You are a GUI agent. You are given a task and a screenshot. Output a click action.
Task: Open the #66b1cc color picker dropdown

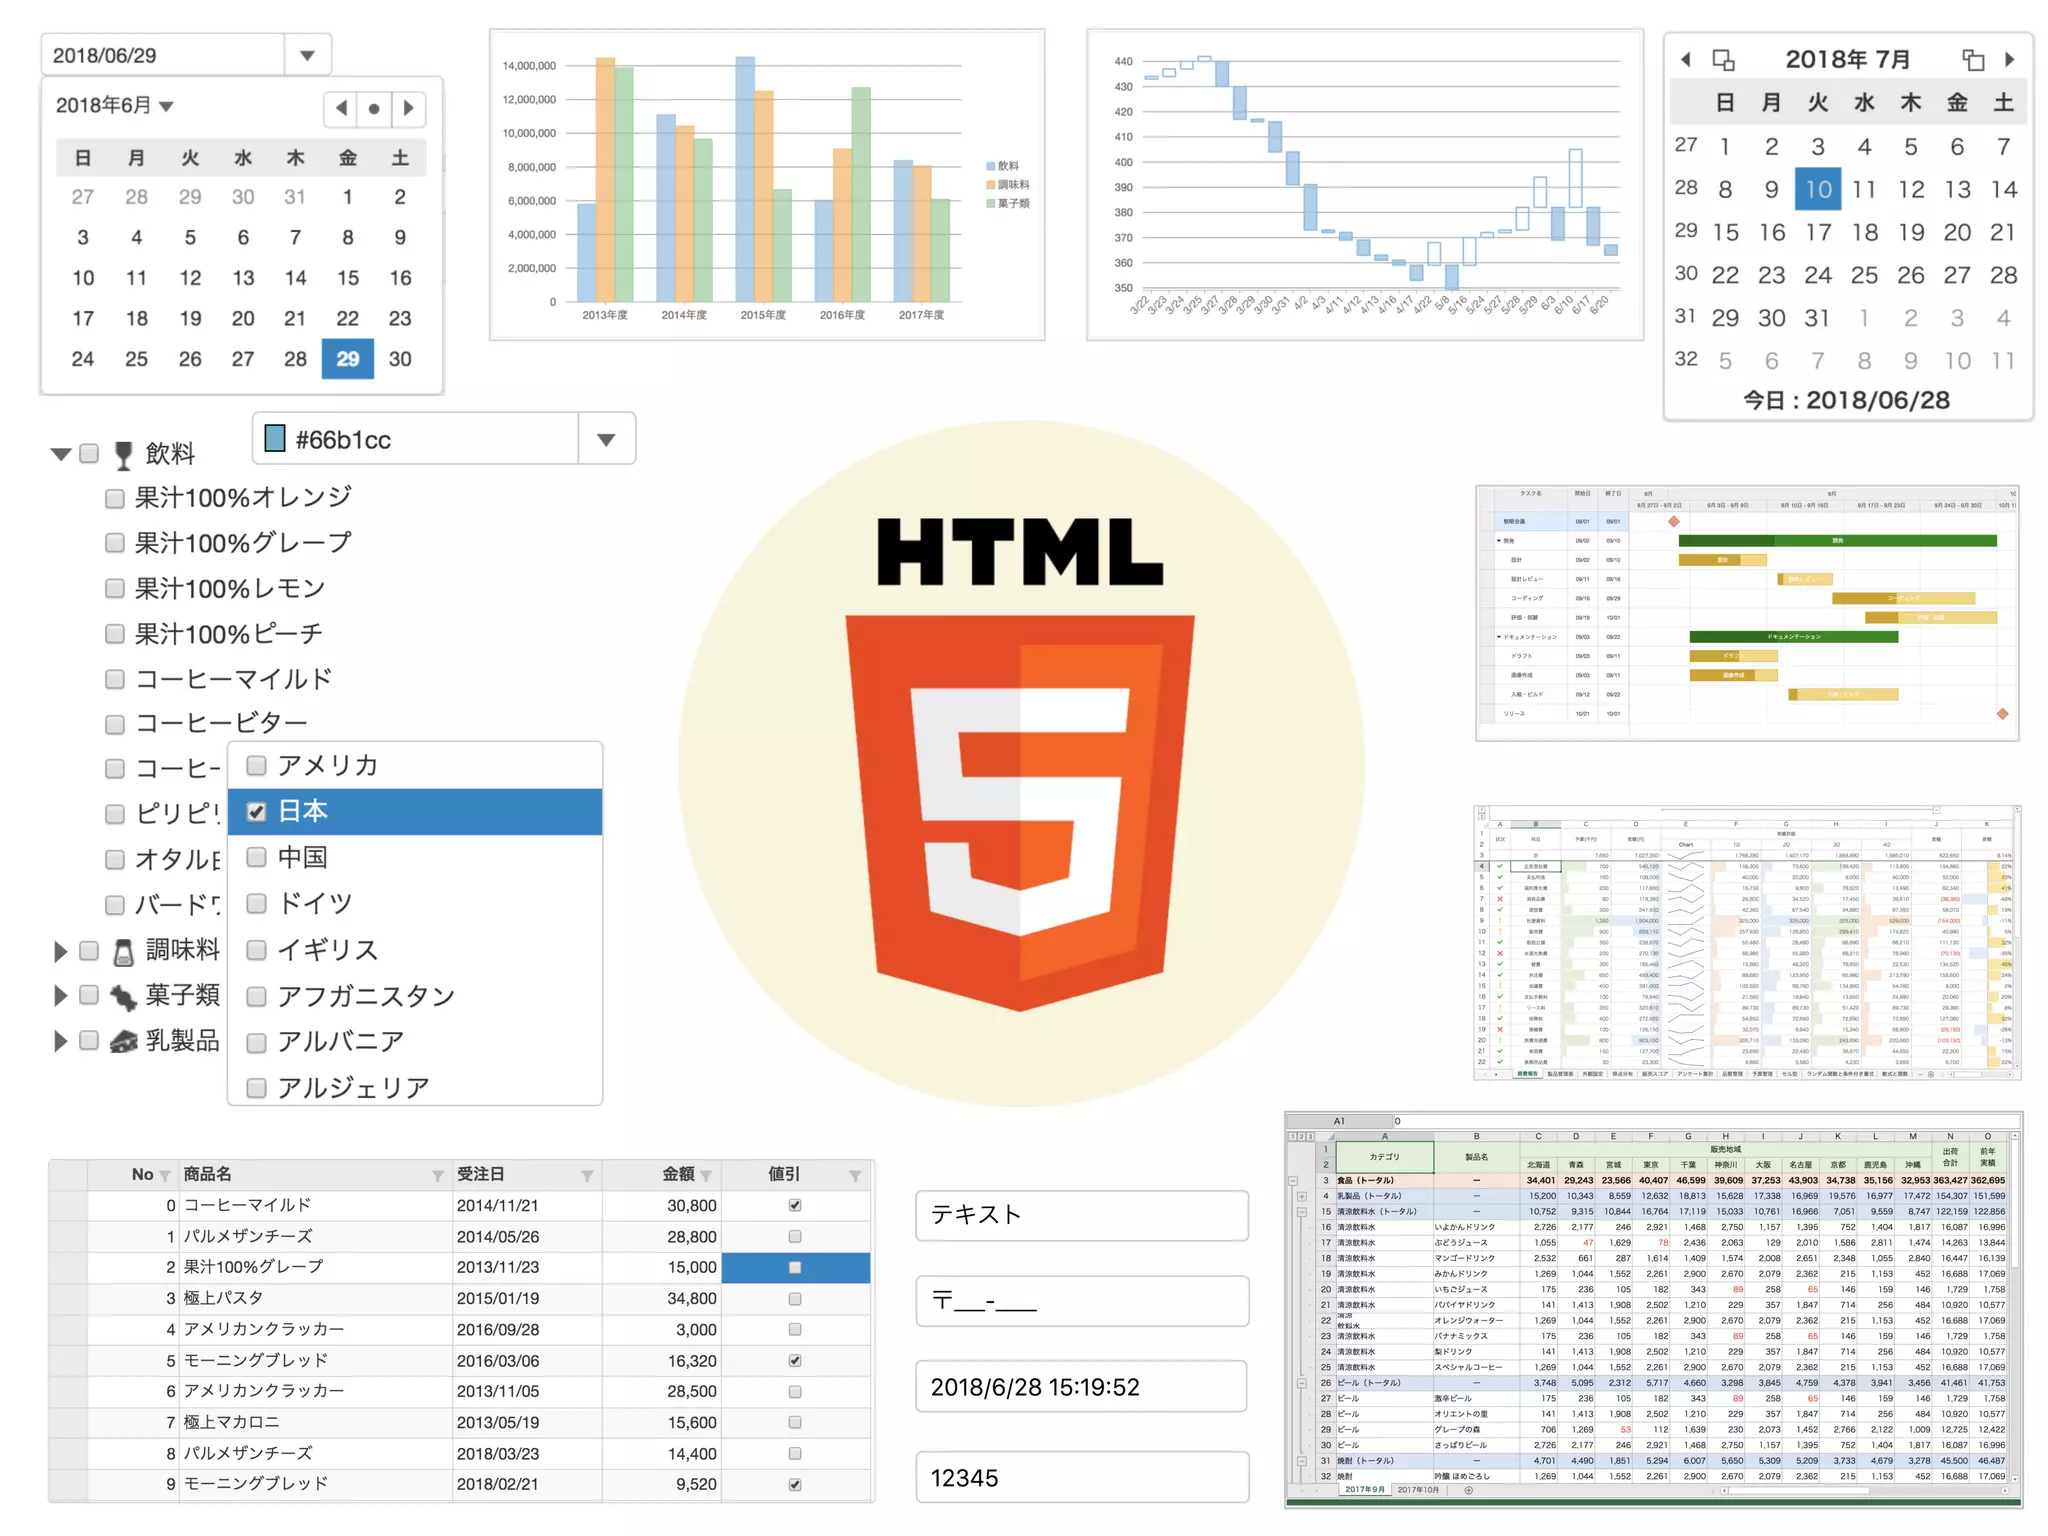606,440
